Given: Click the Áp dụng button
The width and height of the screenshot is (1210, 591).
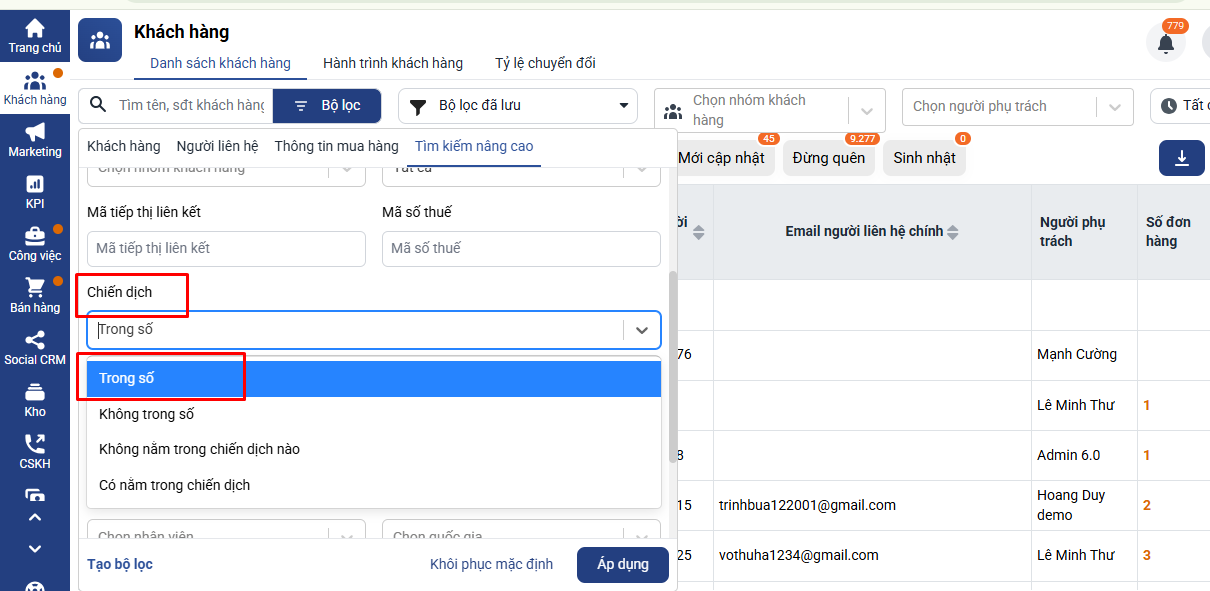Looking at the screenshot, I should click(623, 564).
